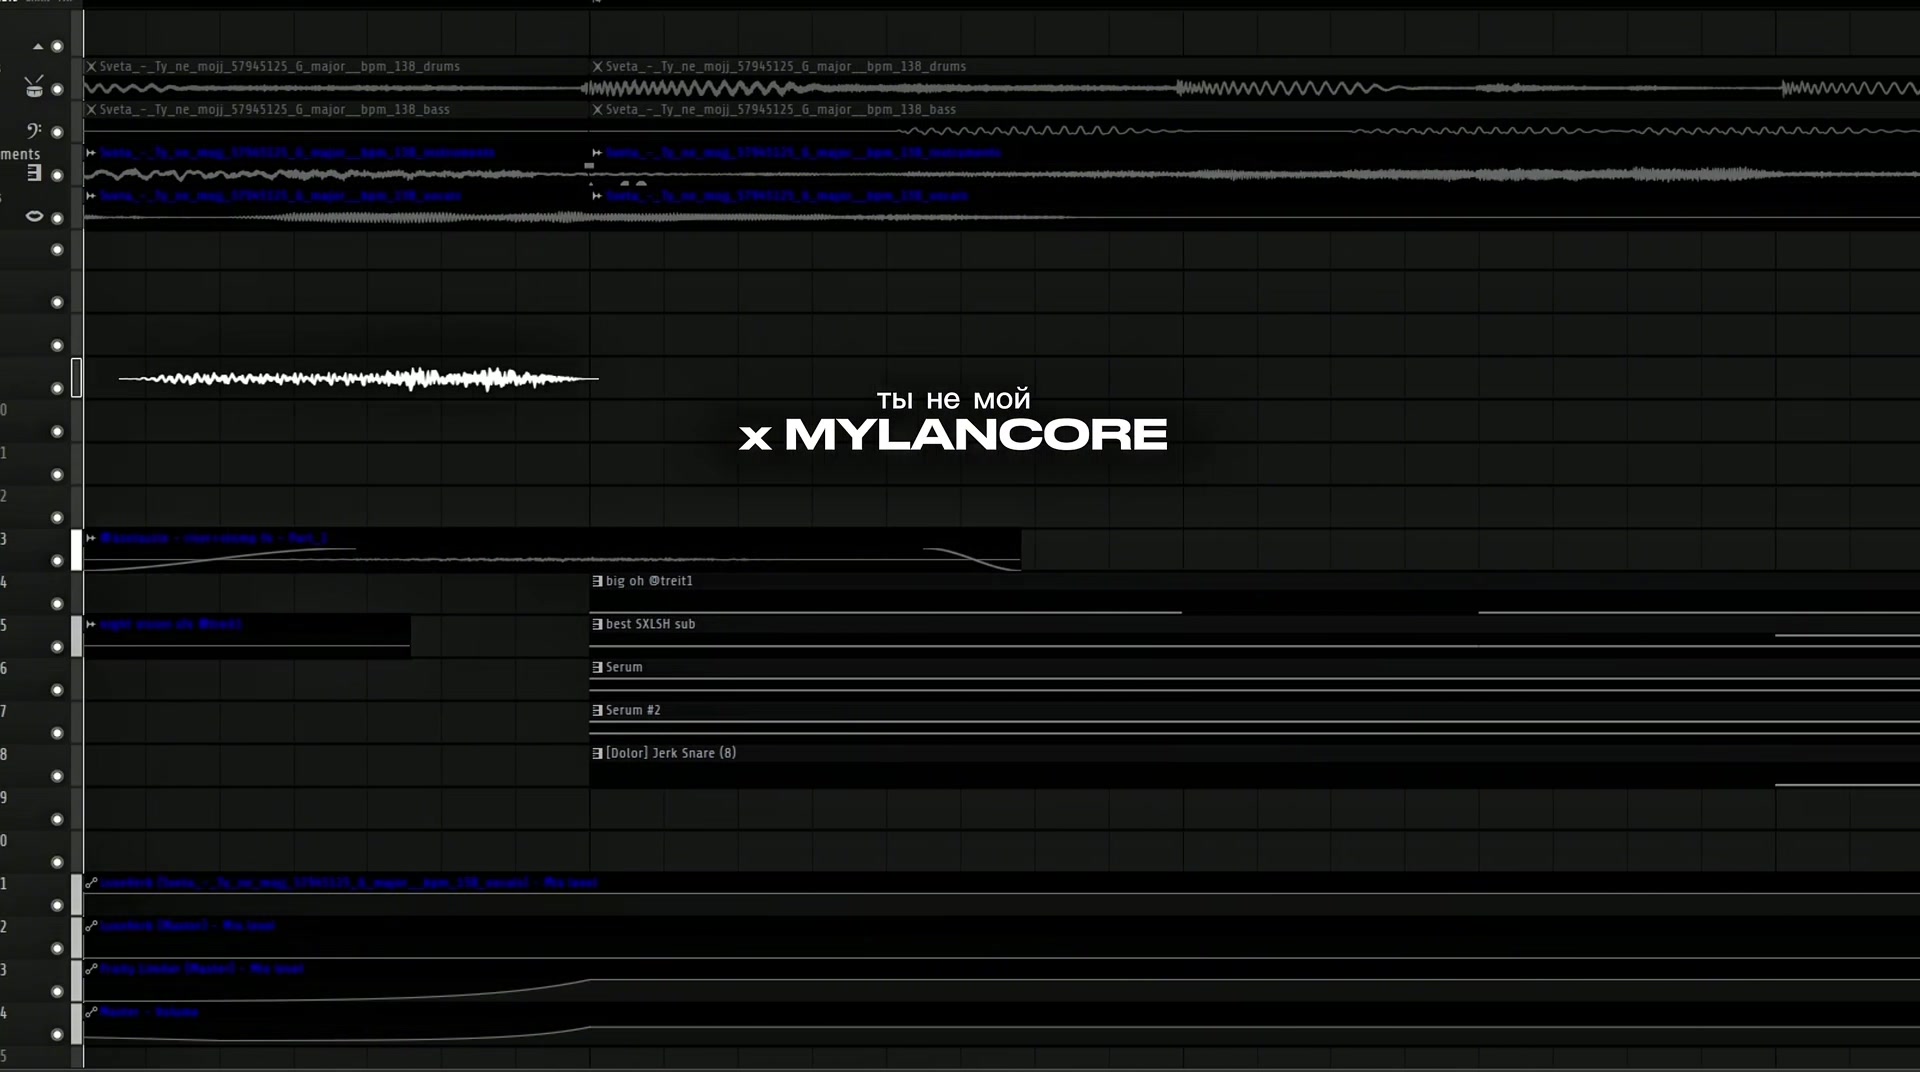
Task: Select the first 'bpm_138_bass' clip title
Action: click(275, 109)
